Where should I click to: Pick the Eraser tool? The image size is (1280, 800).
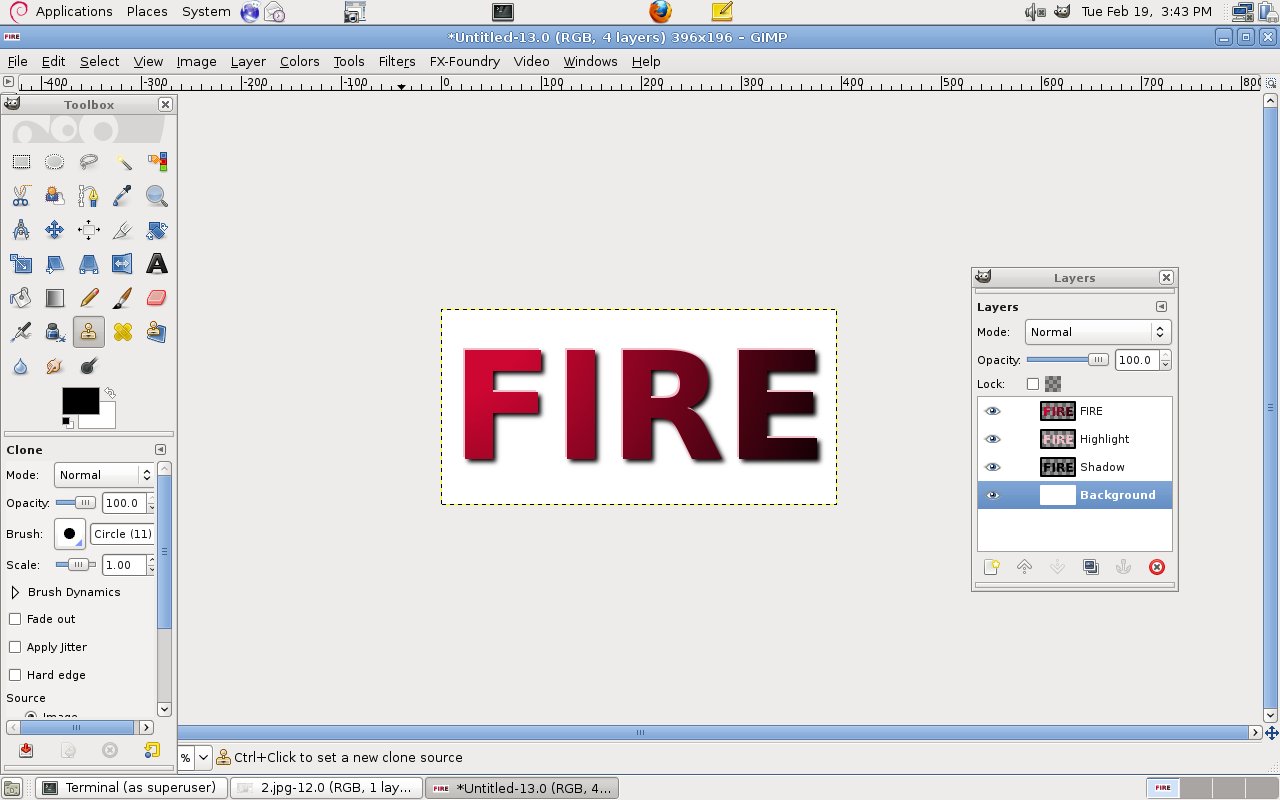pyautogui.click(x=156, y=297)
